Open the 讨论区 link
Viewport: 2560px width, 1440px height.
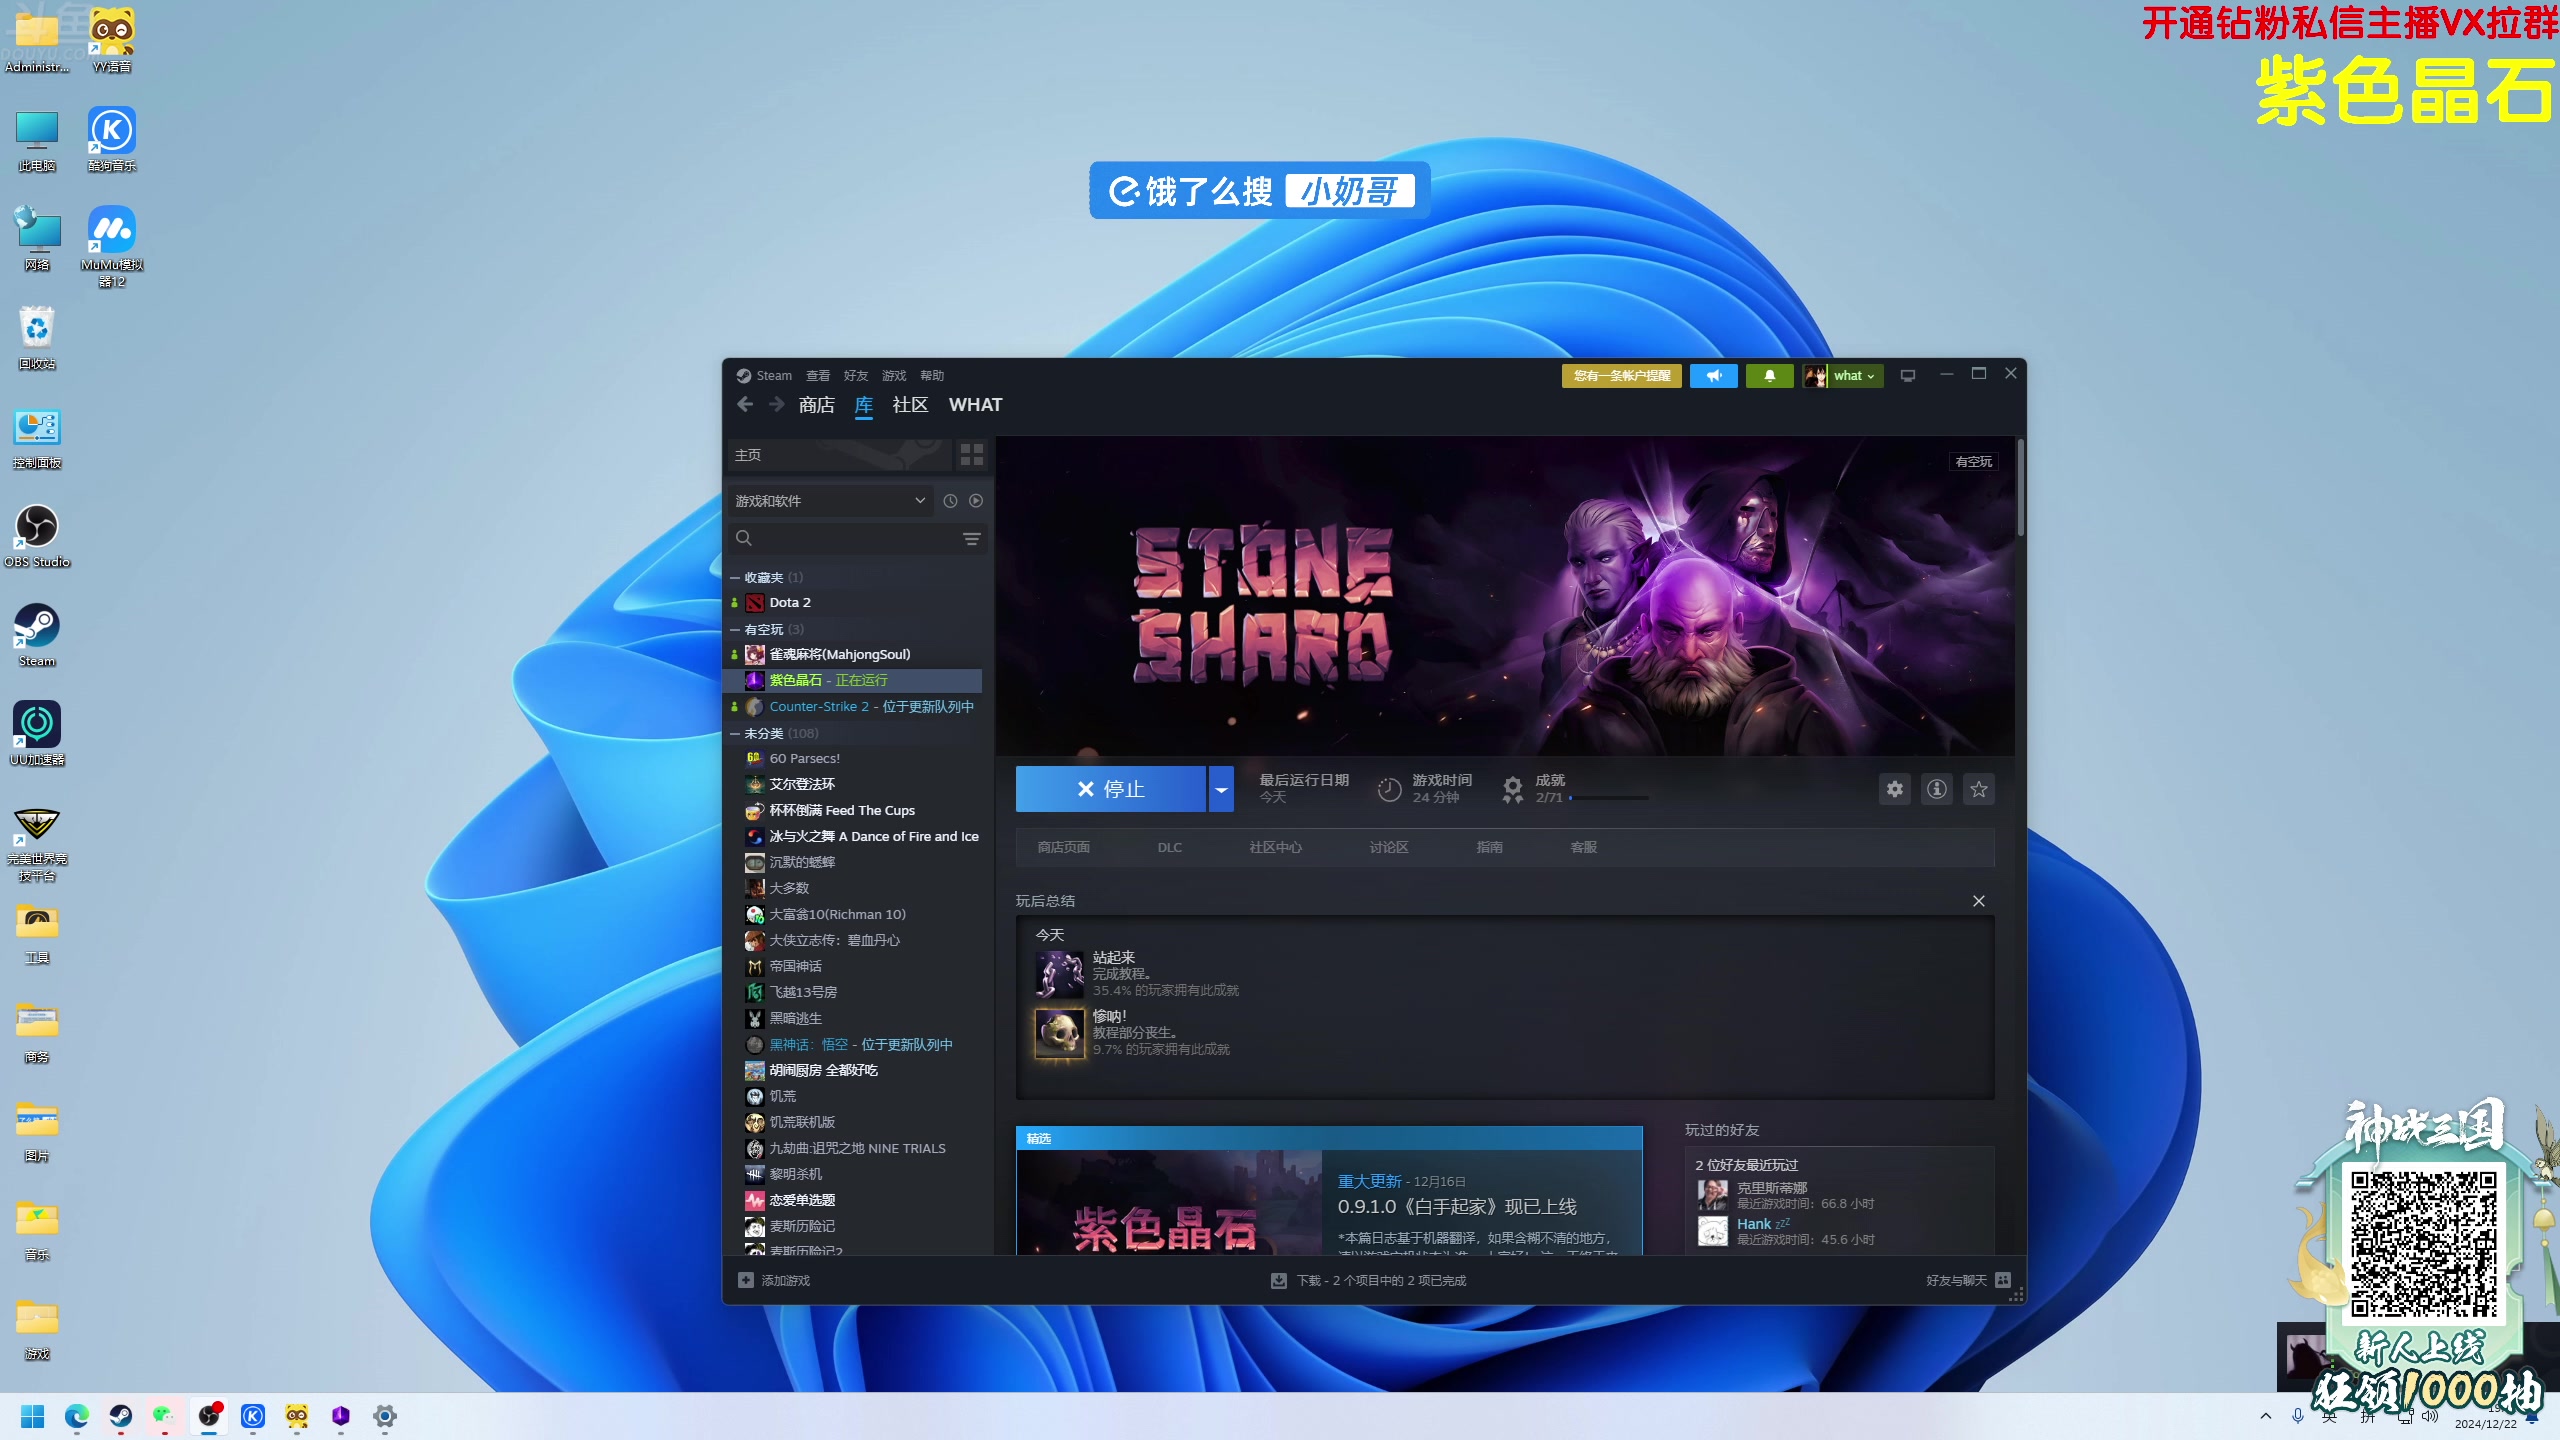tap(1389, 847)
